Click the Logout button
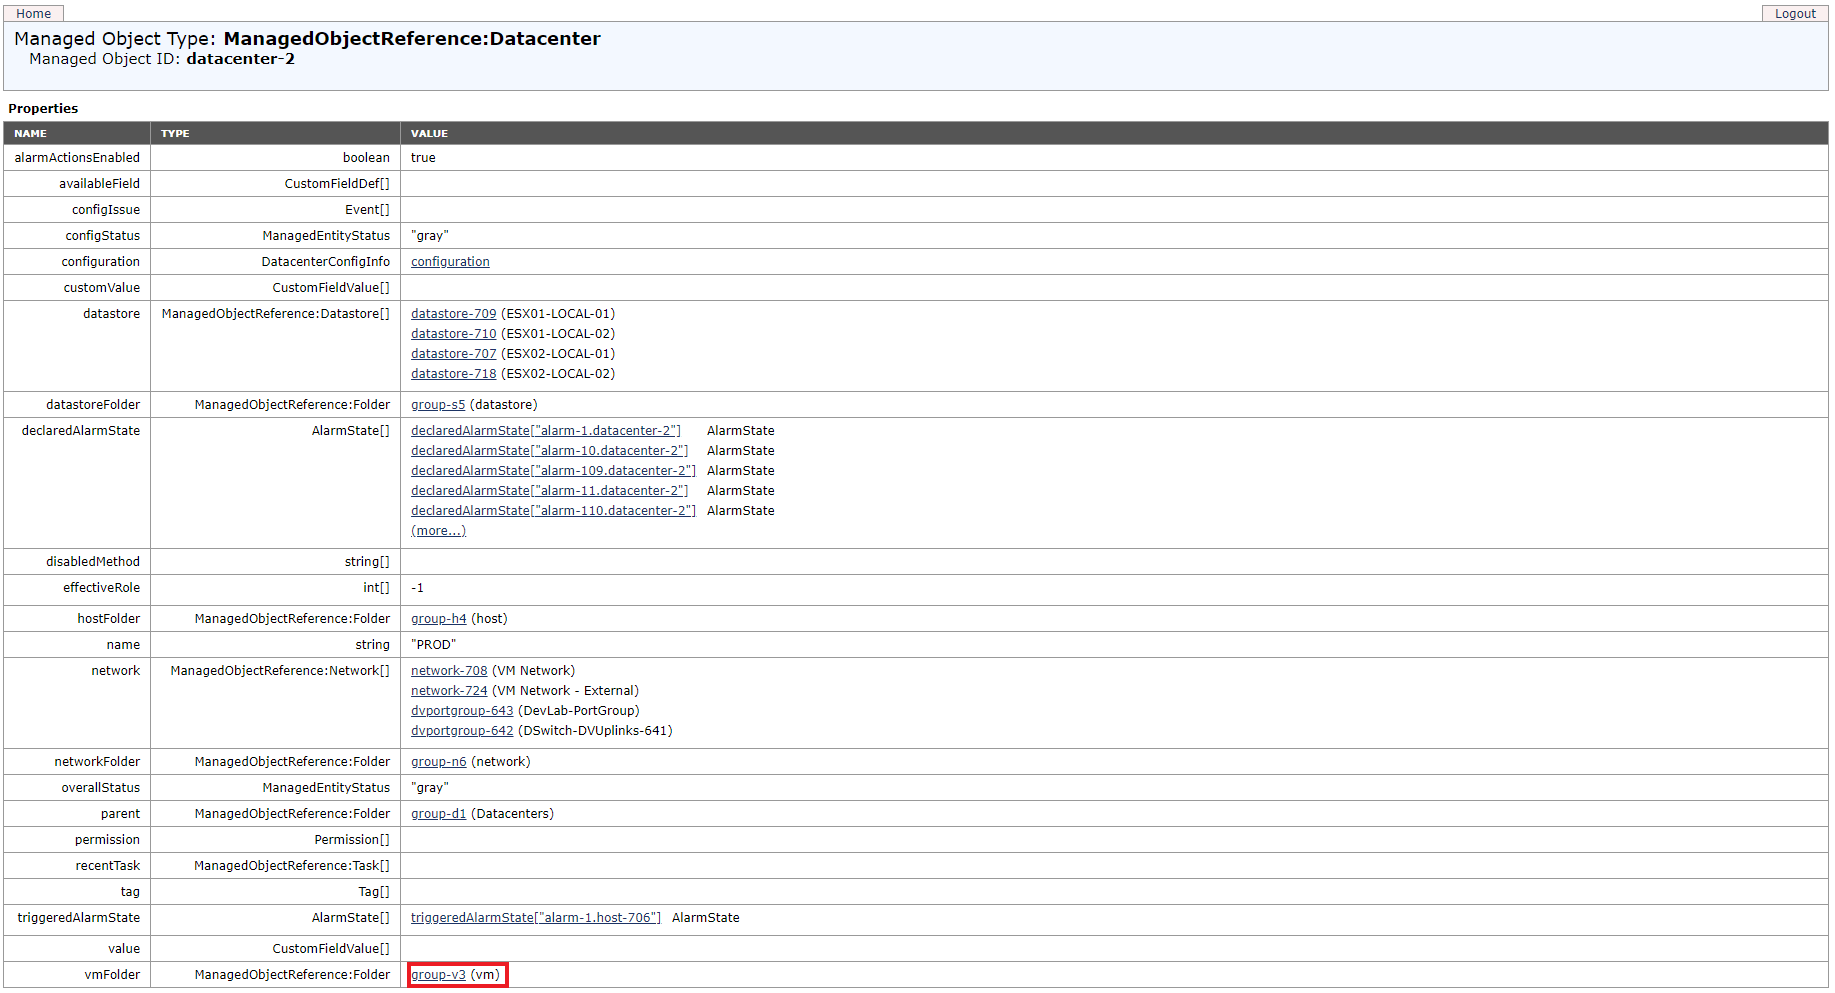This screenshot has width=1835, height=993. (x=1794, y=13)
